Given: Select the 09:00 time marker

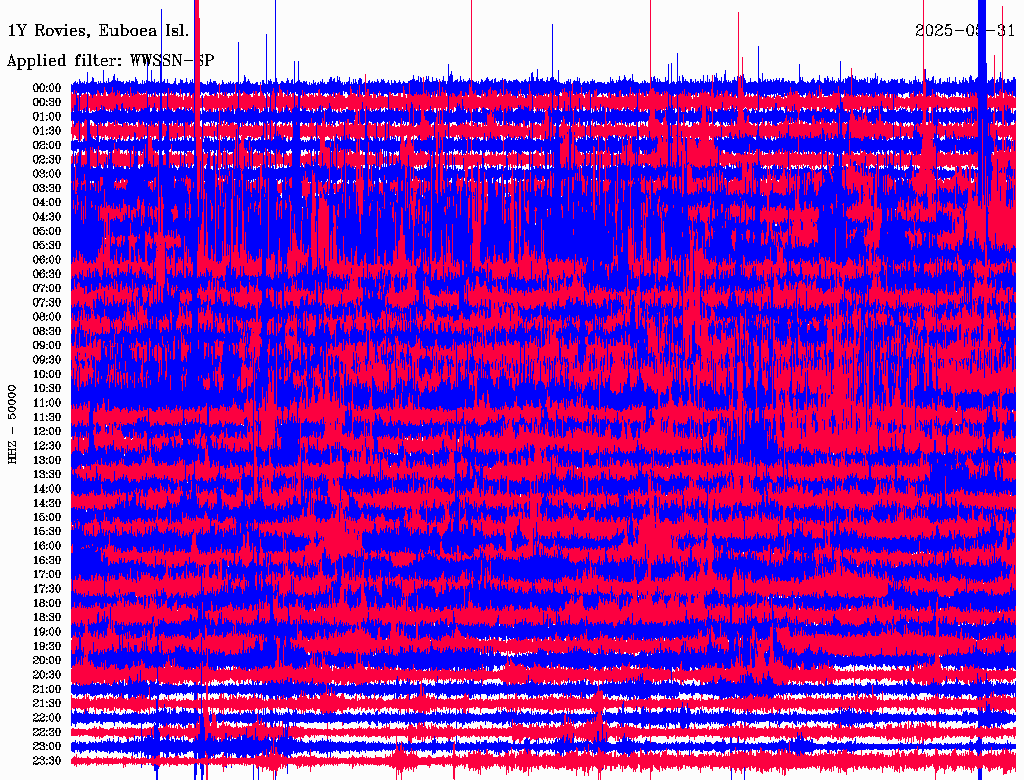Looking at the screenshot, I should tap(47, 346).
